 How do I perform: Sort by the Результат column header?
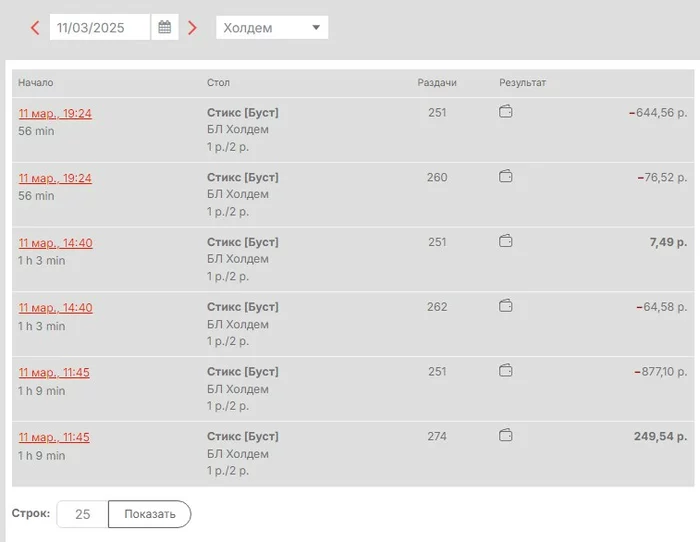[x=523, y=82]
